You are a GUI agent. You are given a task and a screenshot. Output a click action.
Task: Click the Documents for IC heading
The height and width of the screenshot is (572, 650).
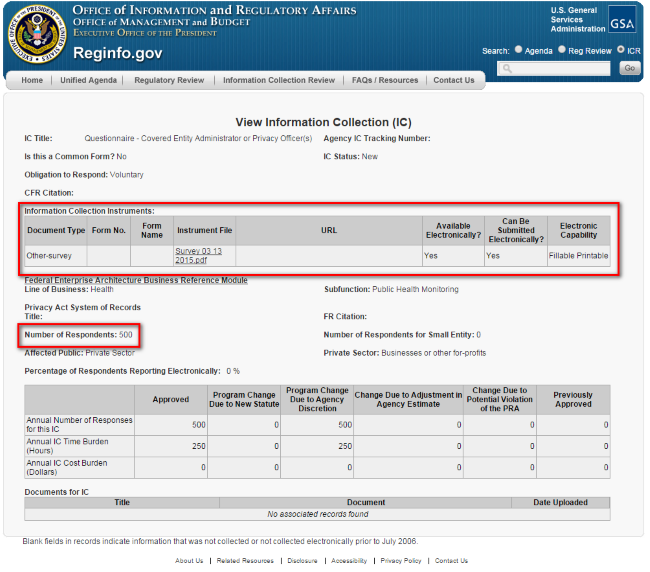[56, 492]
